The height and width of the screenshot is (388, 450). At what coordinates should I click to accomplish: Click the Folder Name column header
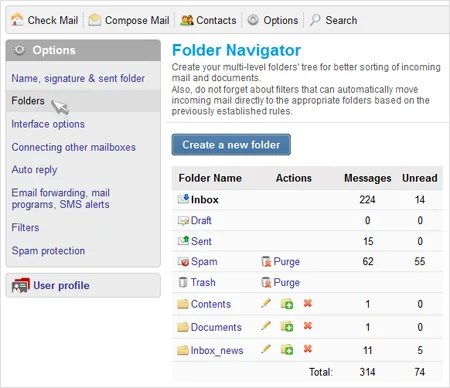click(210, 178)
